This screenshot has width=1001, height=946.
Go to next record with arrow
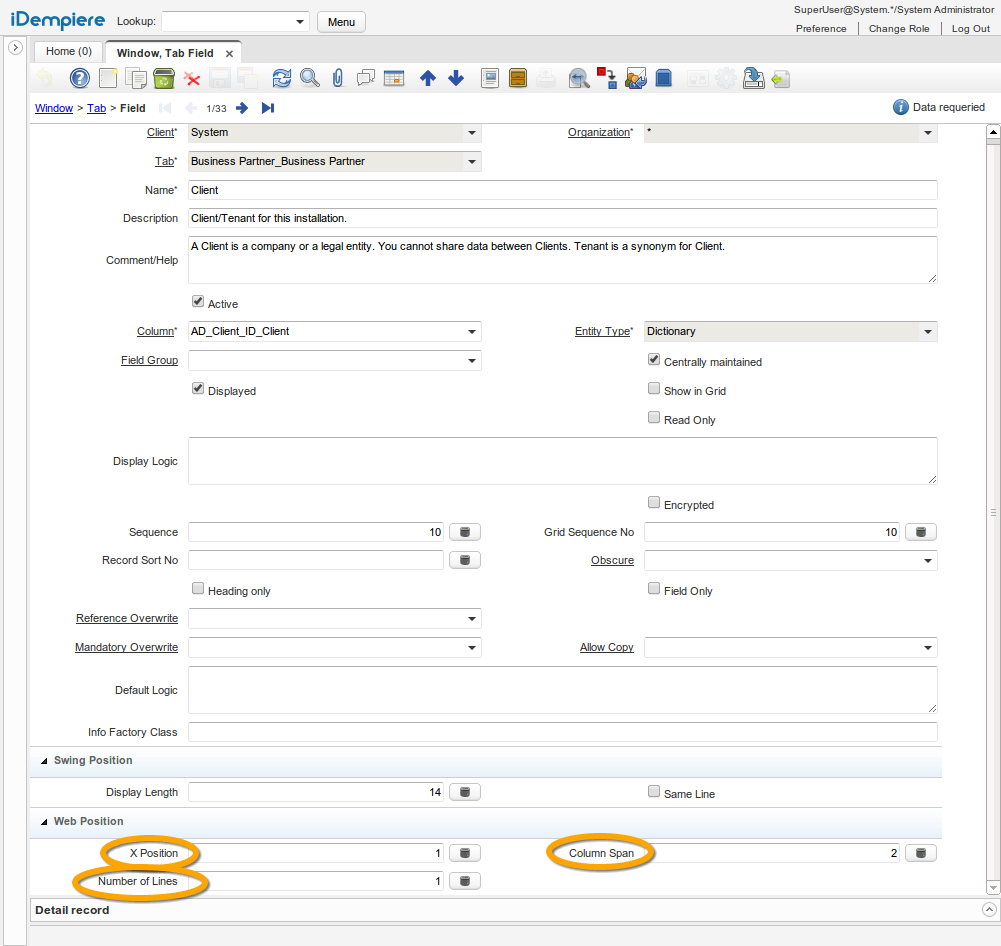(242, 108)
